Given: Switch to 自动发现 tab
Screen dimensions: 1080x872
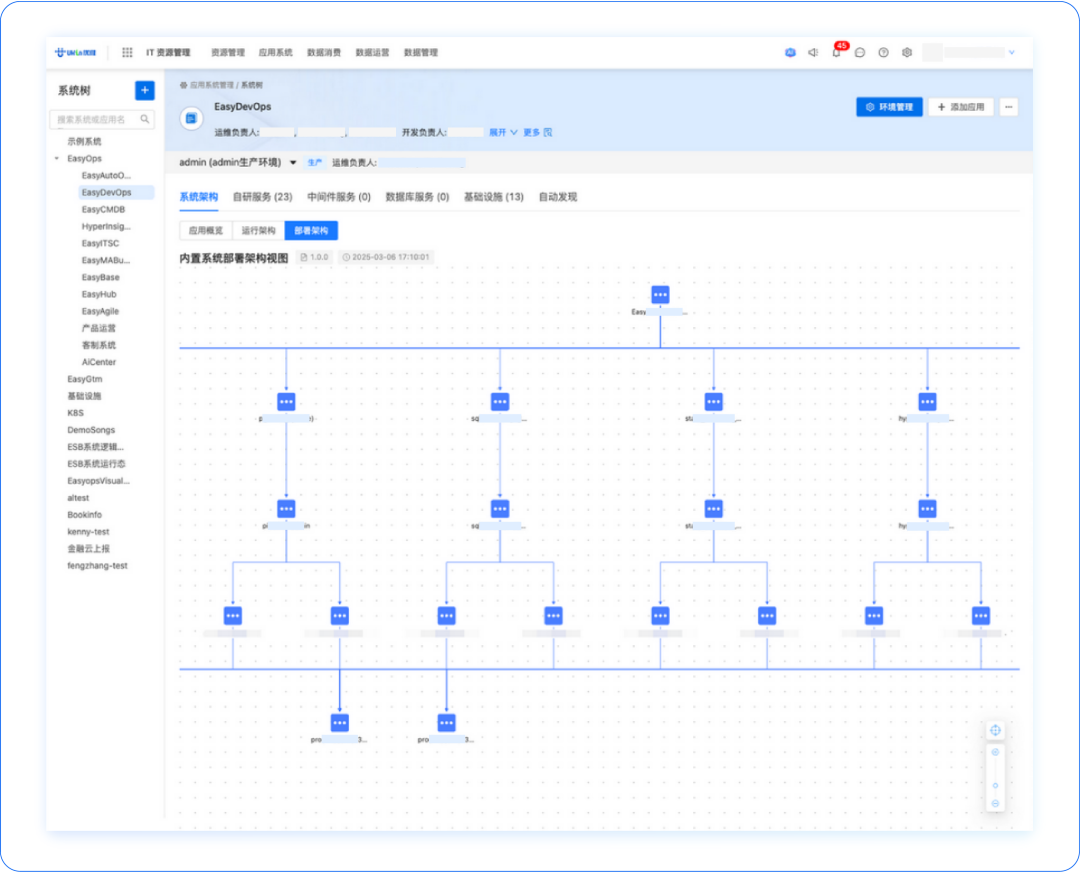Looking at the screenshot, I should (x=558, y=197).
